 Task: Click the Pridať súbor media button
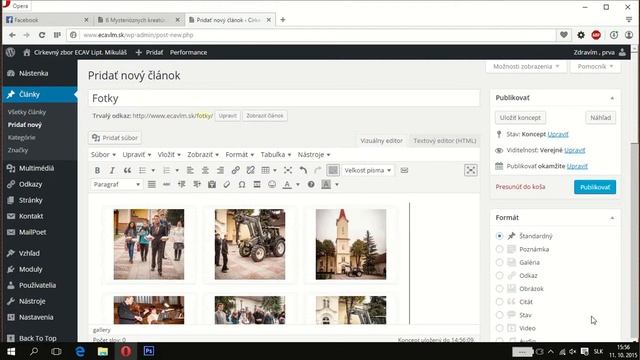115,138
